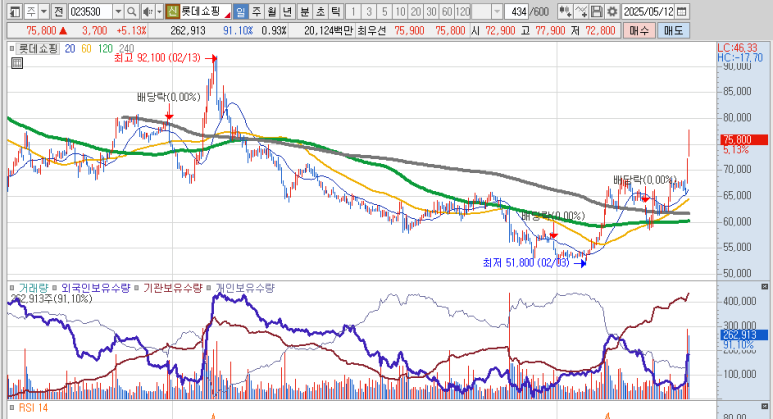
Task: Open the calendar date picker icon
Action: pos(682,11)
